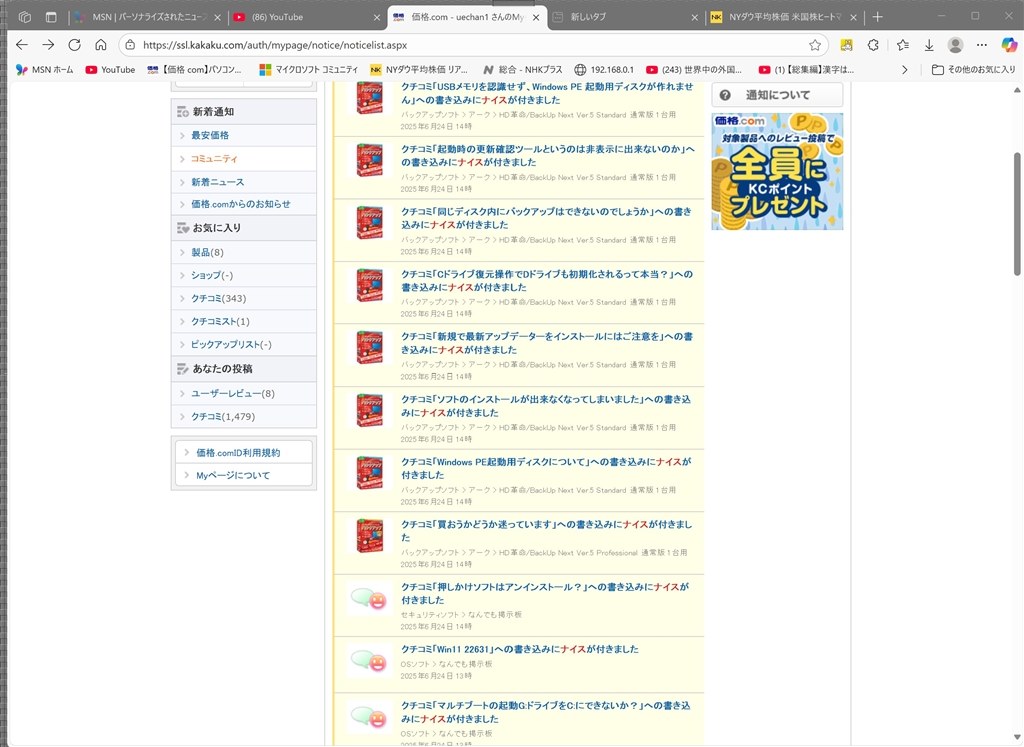Open the ピックアップリスト(-) link
The height and width of the screenshot is (747, 1024).
[x=231, y=344]
